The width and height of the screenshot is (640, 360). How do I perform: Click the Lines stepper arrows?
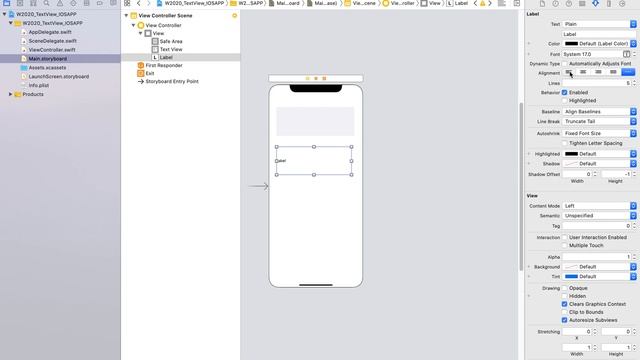[x=634, y=83]
